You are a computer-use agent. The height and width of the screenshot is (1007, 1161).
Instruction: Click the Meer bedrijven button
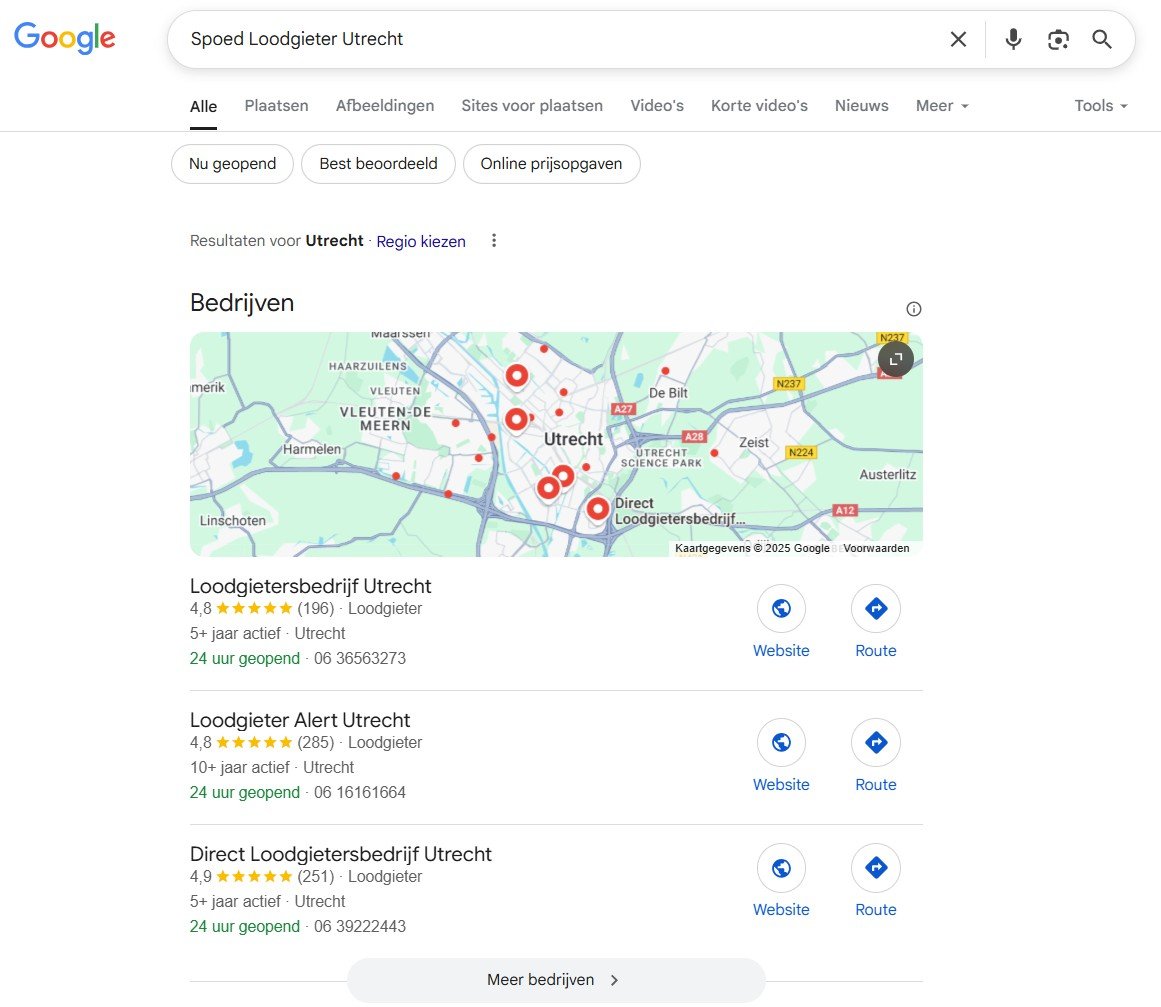pos(556,980)
